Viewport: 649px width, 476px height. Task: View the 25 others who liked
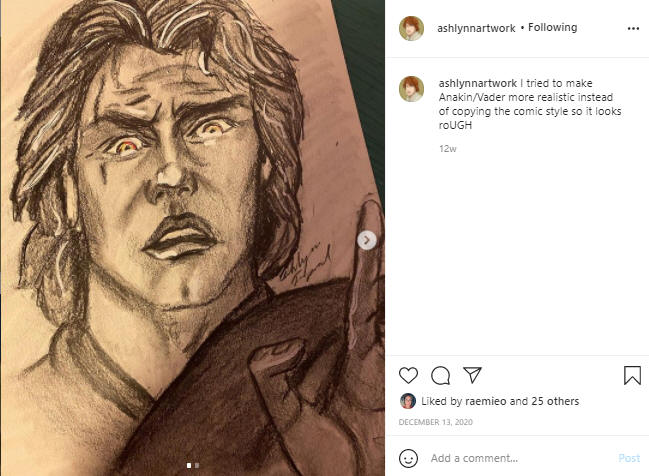click(554, 401)
